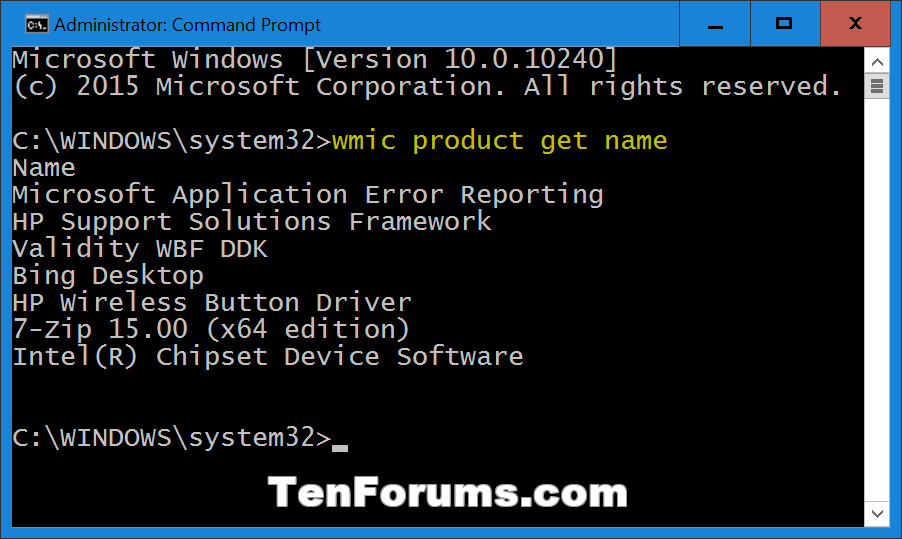
Task: Select Microsoft Application Error Reporting line
Action: [308, 195]
